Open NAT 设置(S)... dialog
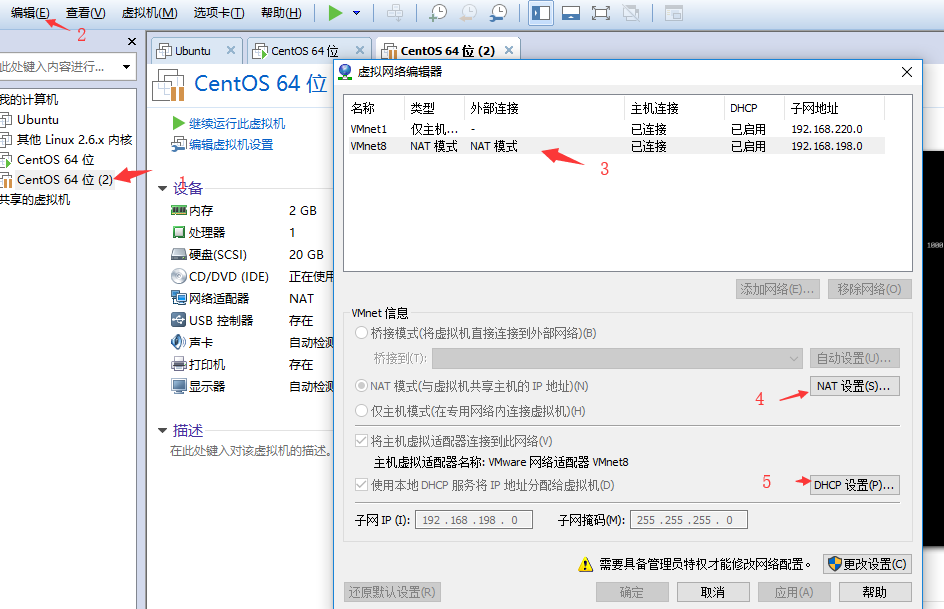This screenshot has height=609, width=944. [x=854, y=386]
